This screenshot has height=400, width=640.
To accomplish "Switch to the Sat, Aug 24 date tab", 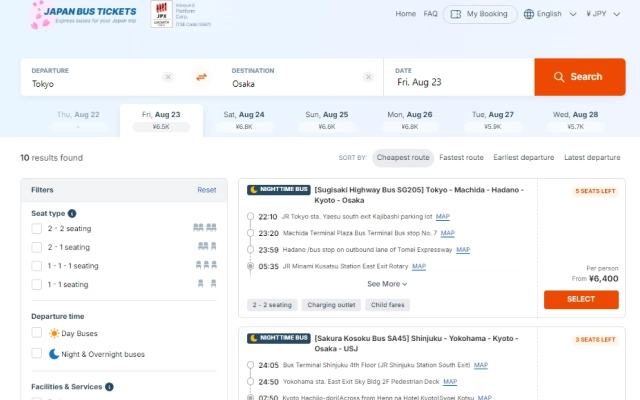I will click(244, 120).
